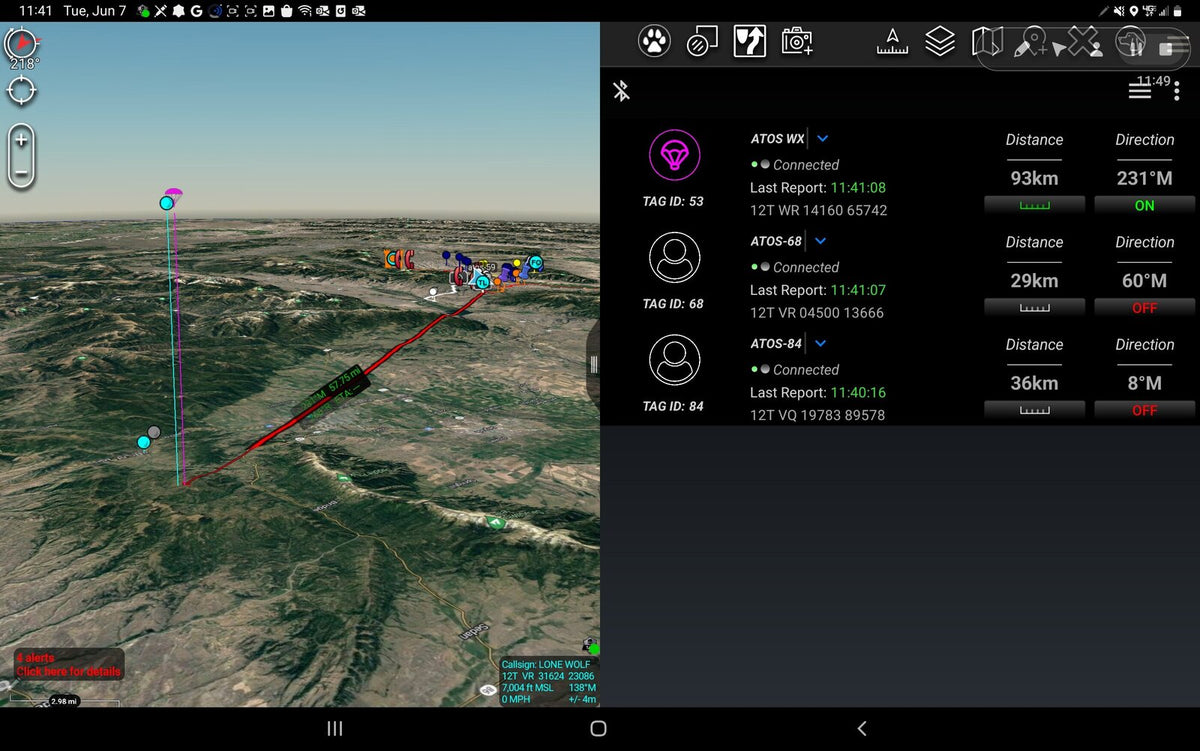The height and width of the screenshot is (751, 1200).
Task: Open the hamburger menu in the panel
Action: (x=1140, y=91)
